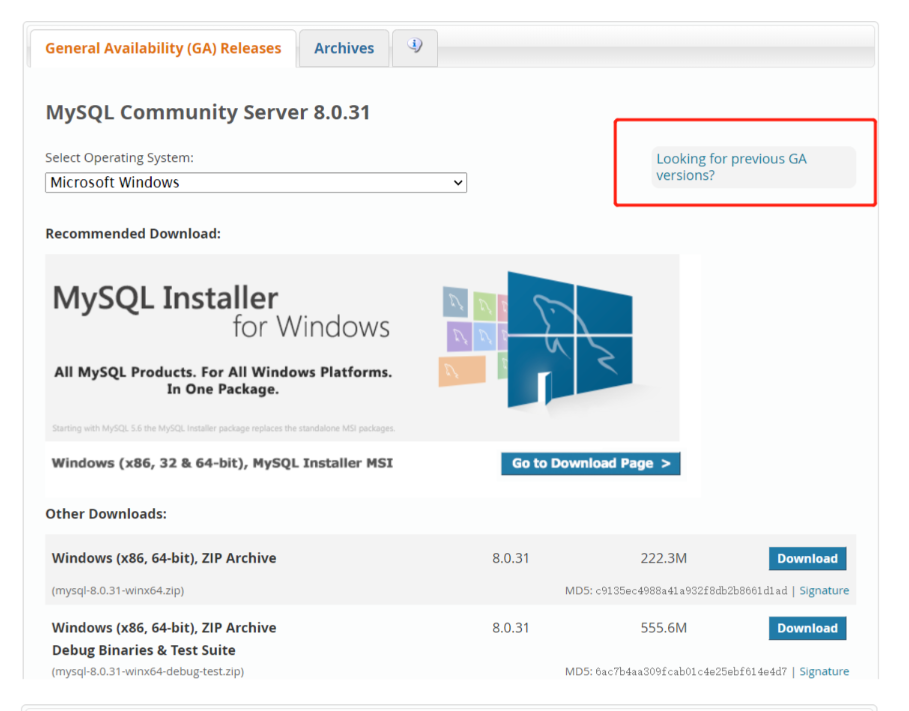This screenshot has width=909, height=711.
Task: Open the info icon tab
Action: (x=414, y=48)
